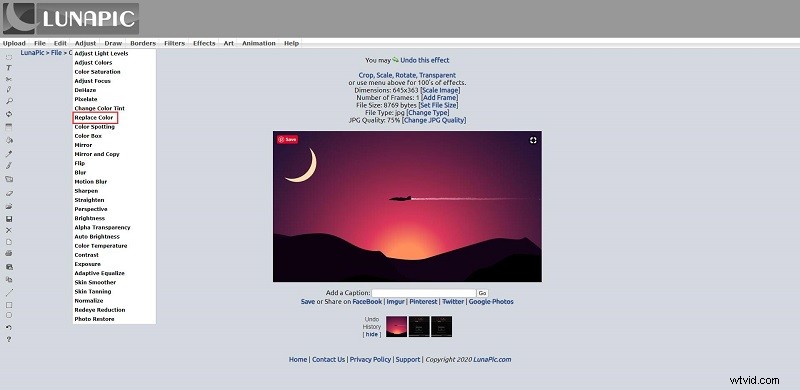Click the Set File Size link
Image resolution: width=800 pixels, height=390 pixels.
(438, 105)
